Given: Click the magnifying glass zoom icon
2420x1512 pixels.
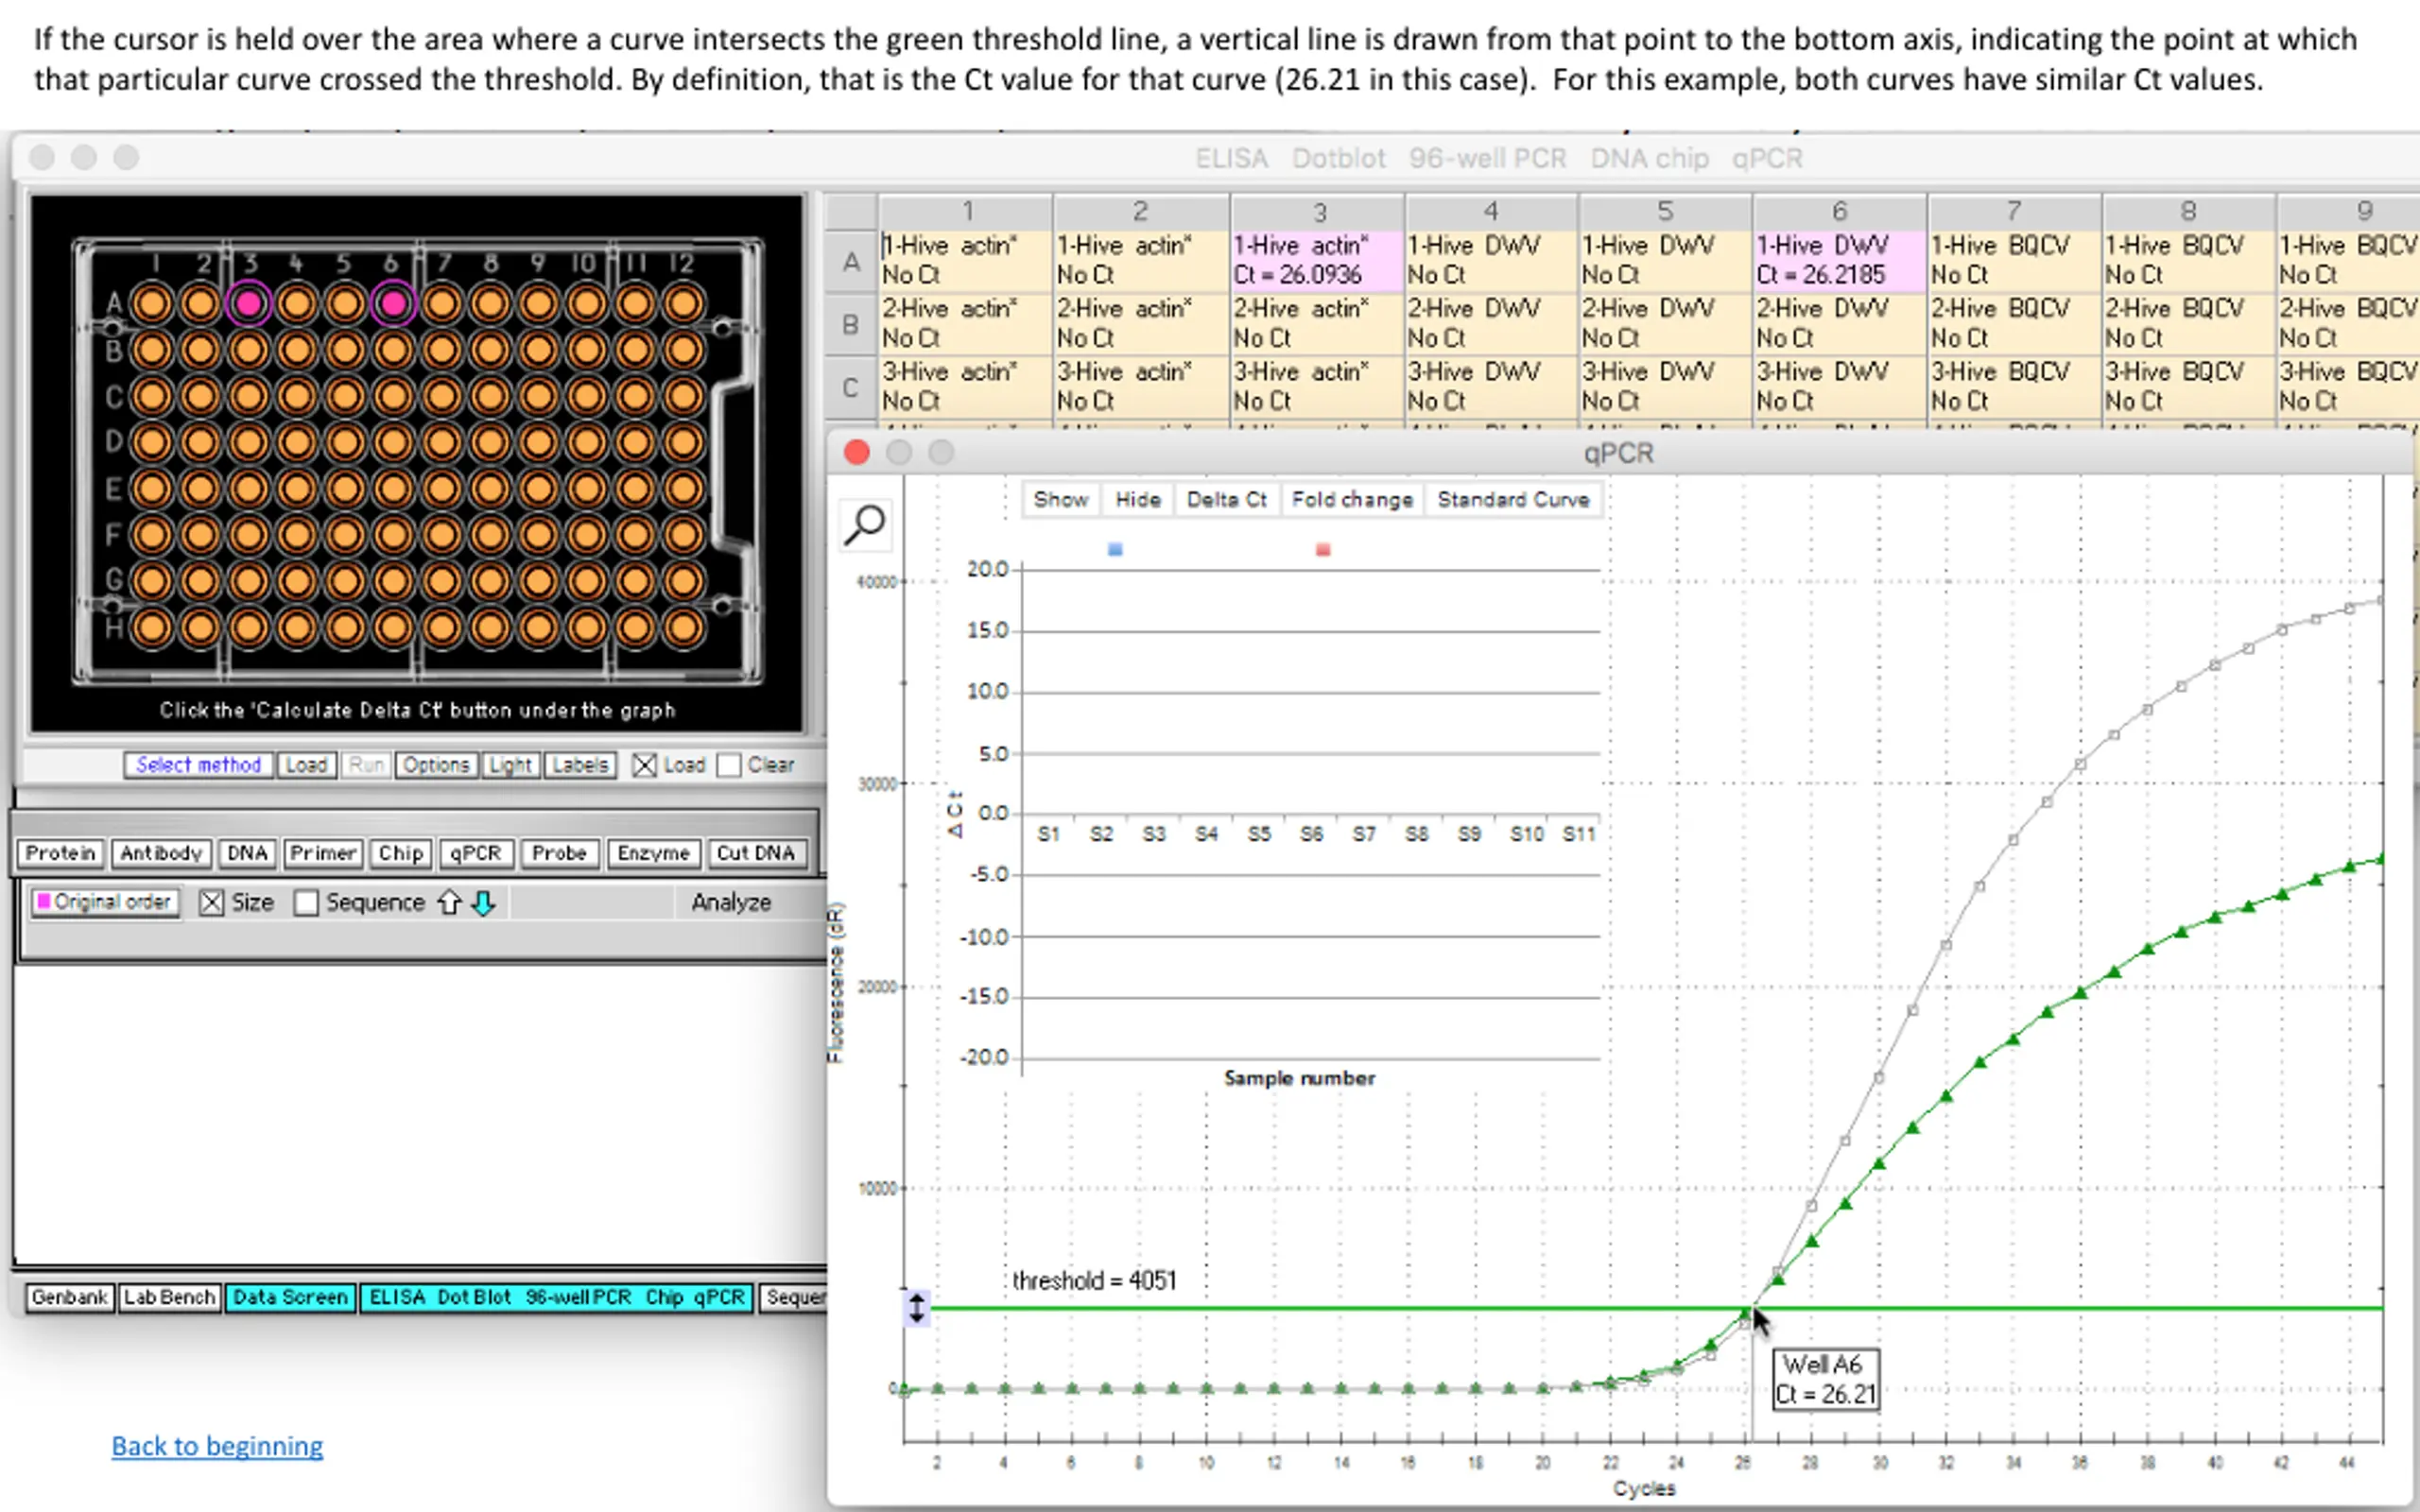Looking at the screenshot, I should pos(865,523).
